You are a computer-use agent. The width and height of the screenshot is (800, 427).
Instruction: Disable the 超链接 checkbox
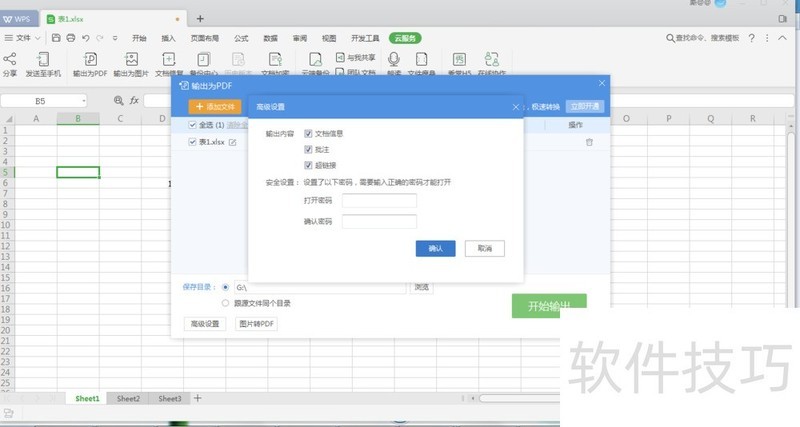point(308,165)
